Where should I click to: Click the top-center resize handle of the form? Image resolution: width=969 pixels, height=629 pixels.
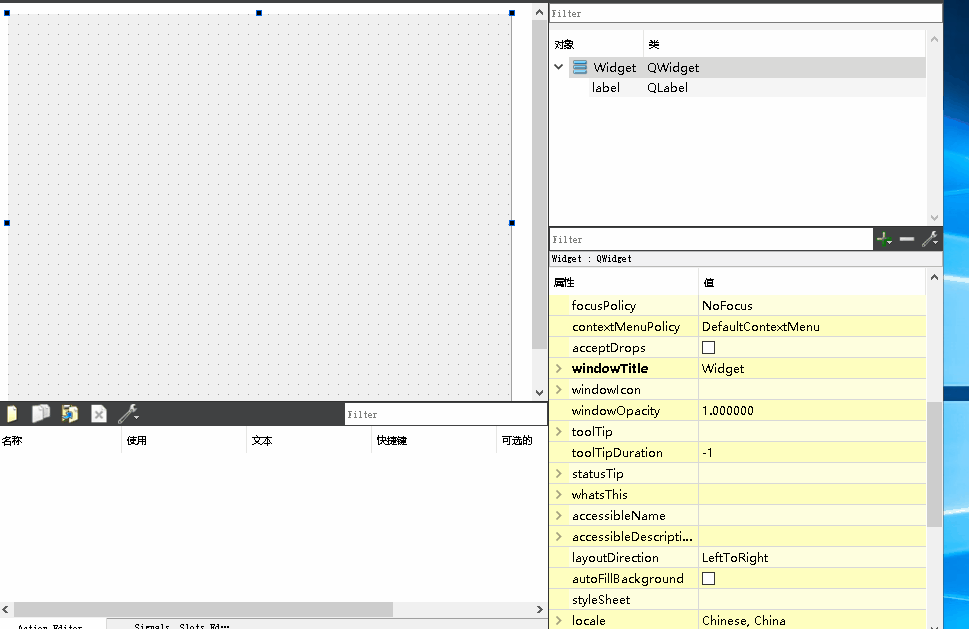tap(259, 13)
